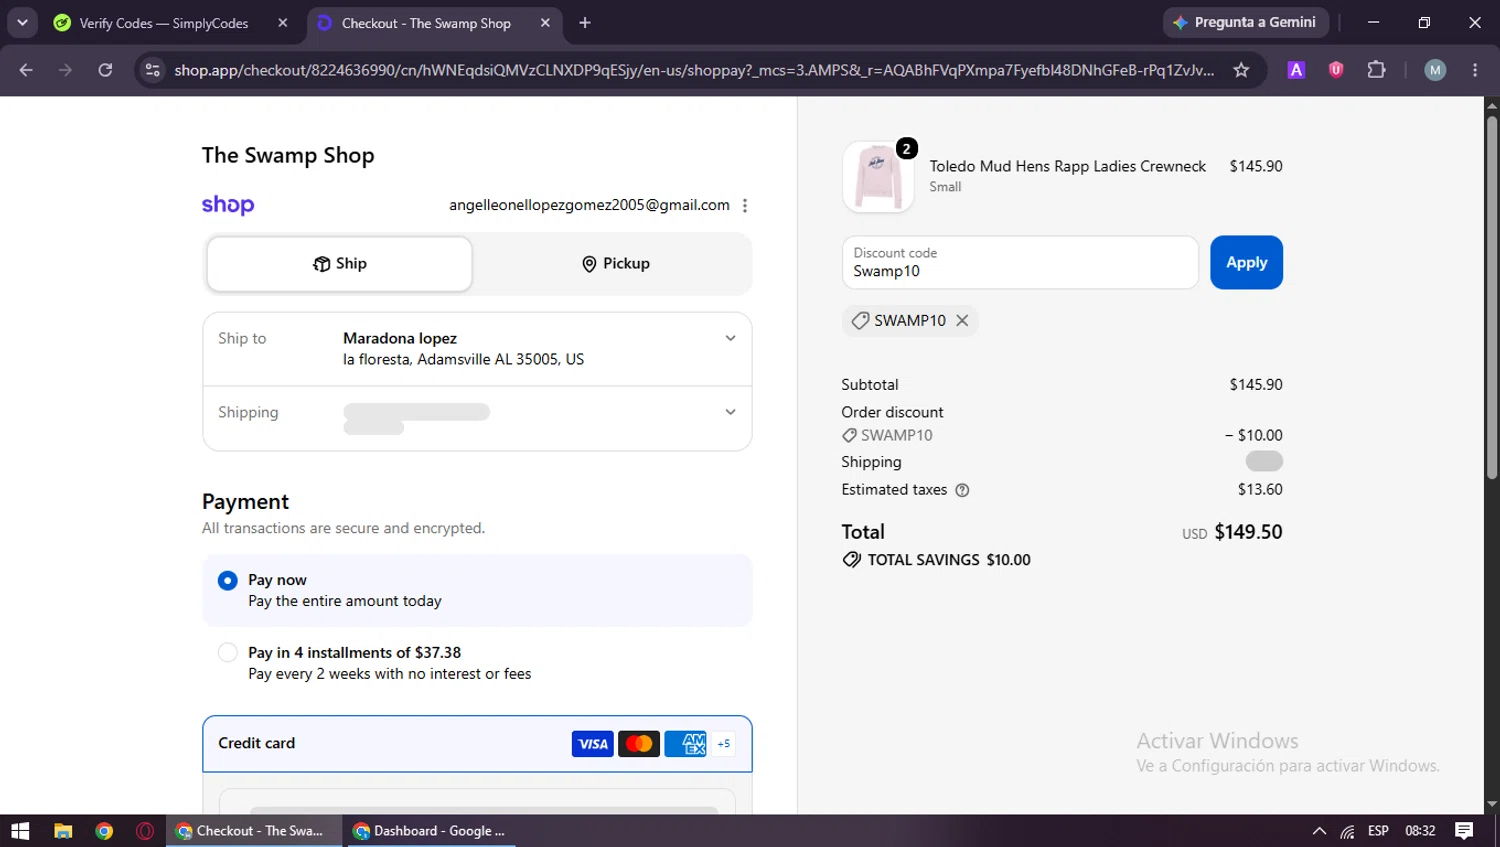Open the Chrome profile M avatar
1500x847 pixels.
click(1435, 70)
